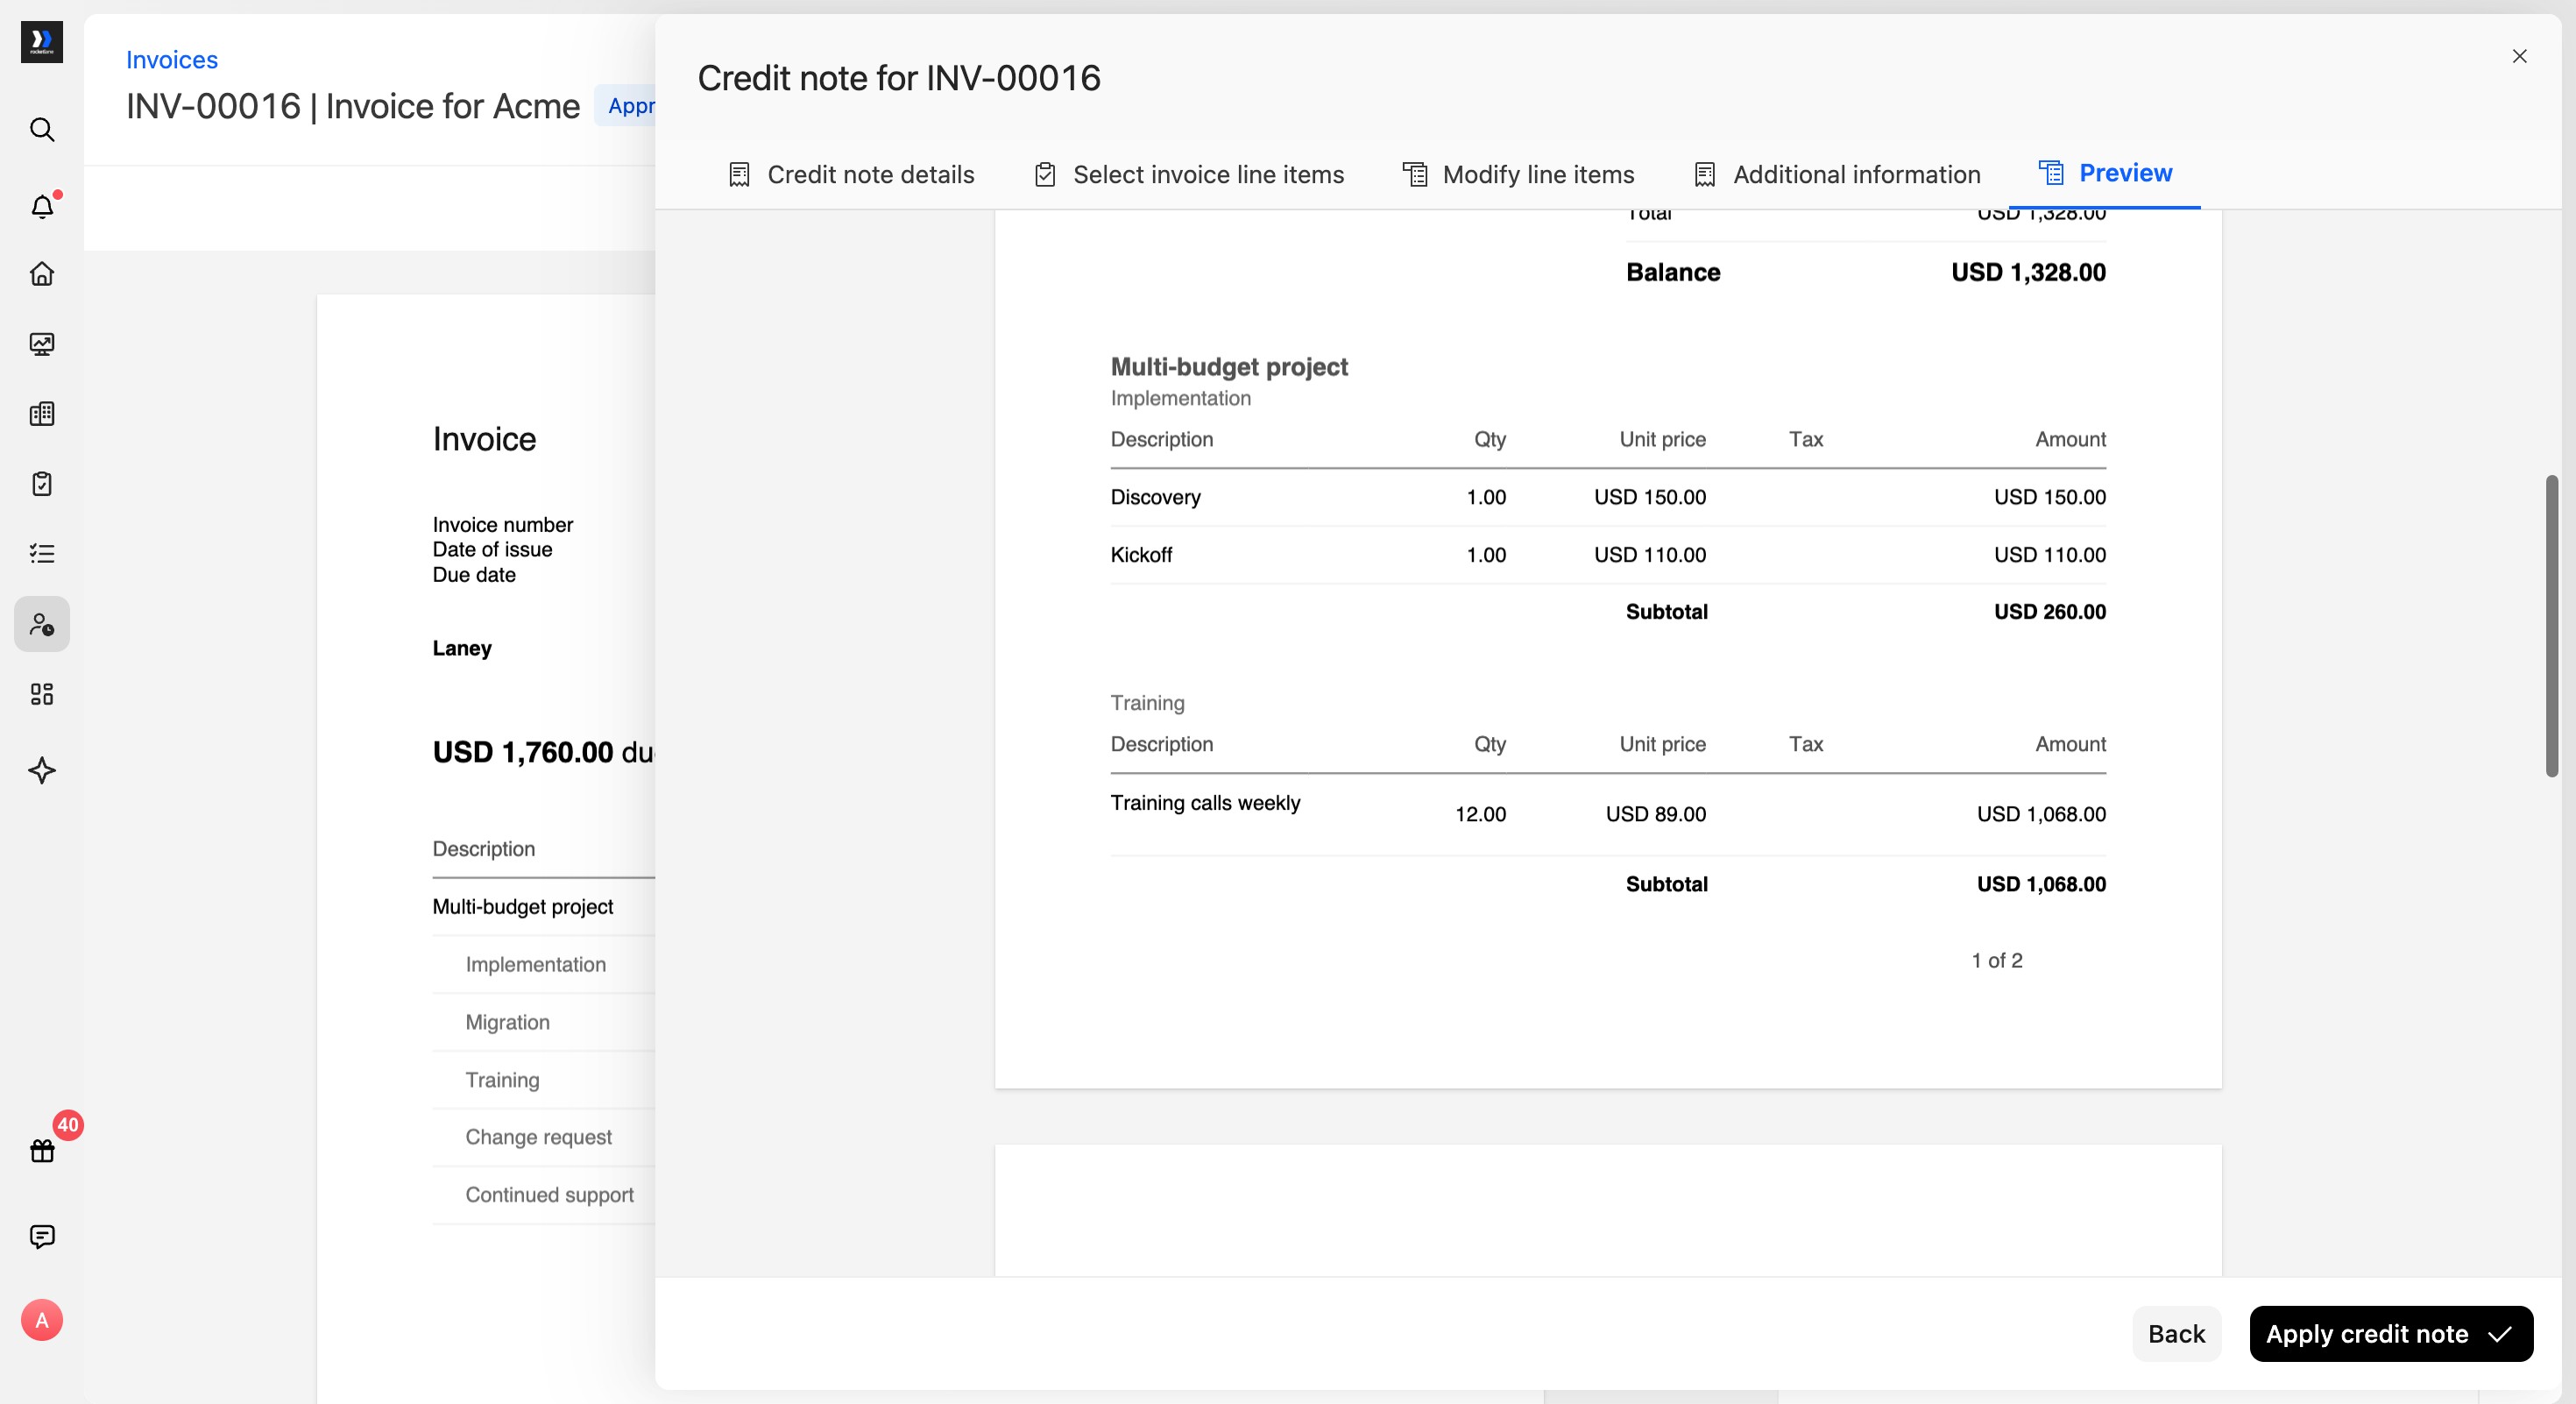The width and height of the screenshot is (2576, 1404).
Task: Click 'Training' row in background invoice
Action: [x=502, y=1080]
